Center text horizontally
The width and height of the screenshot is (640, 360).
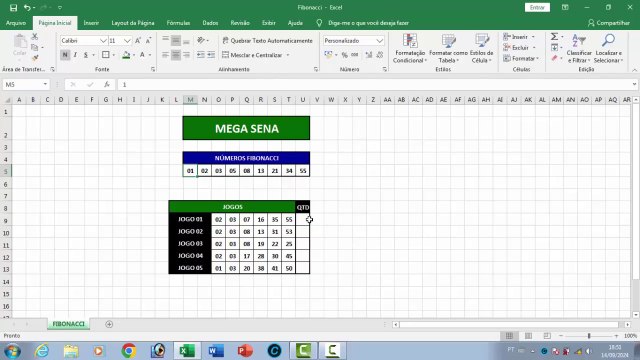pyautogui.click(x=176, y=55)
